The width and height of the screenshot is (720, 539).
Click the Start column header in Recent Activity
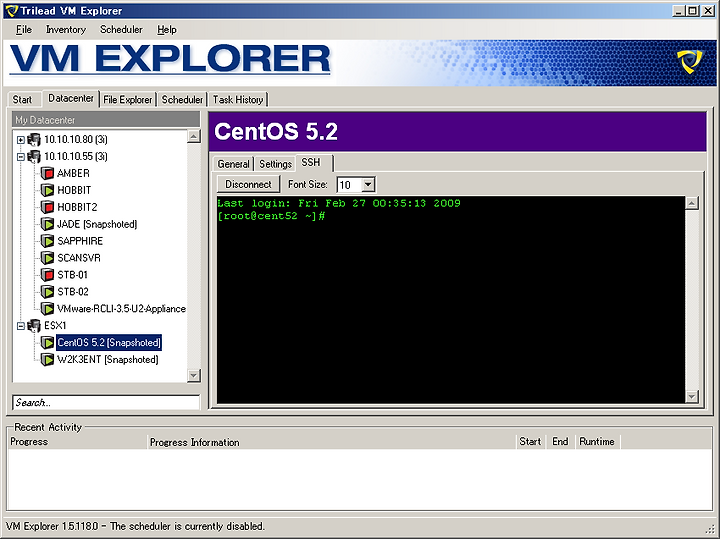530,442
